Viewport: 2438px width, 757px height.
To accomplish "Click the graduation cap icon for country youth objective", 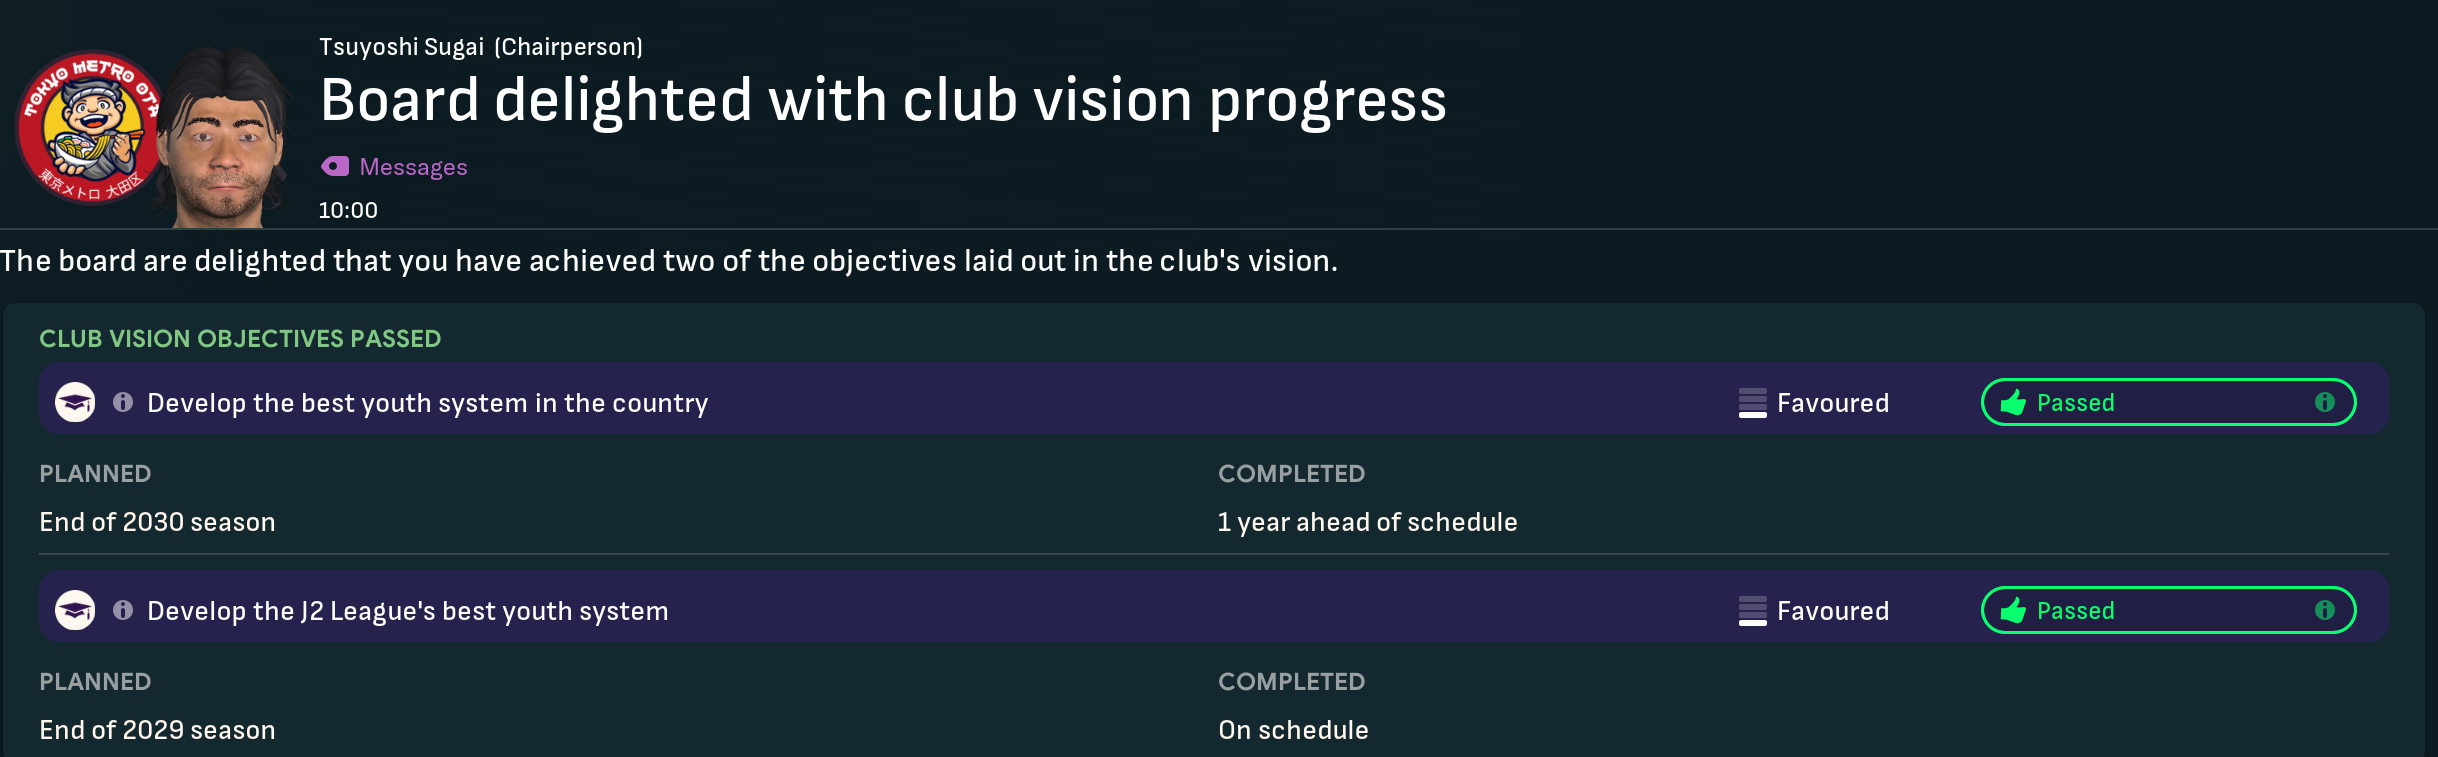I will (x=75, y=403).
